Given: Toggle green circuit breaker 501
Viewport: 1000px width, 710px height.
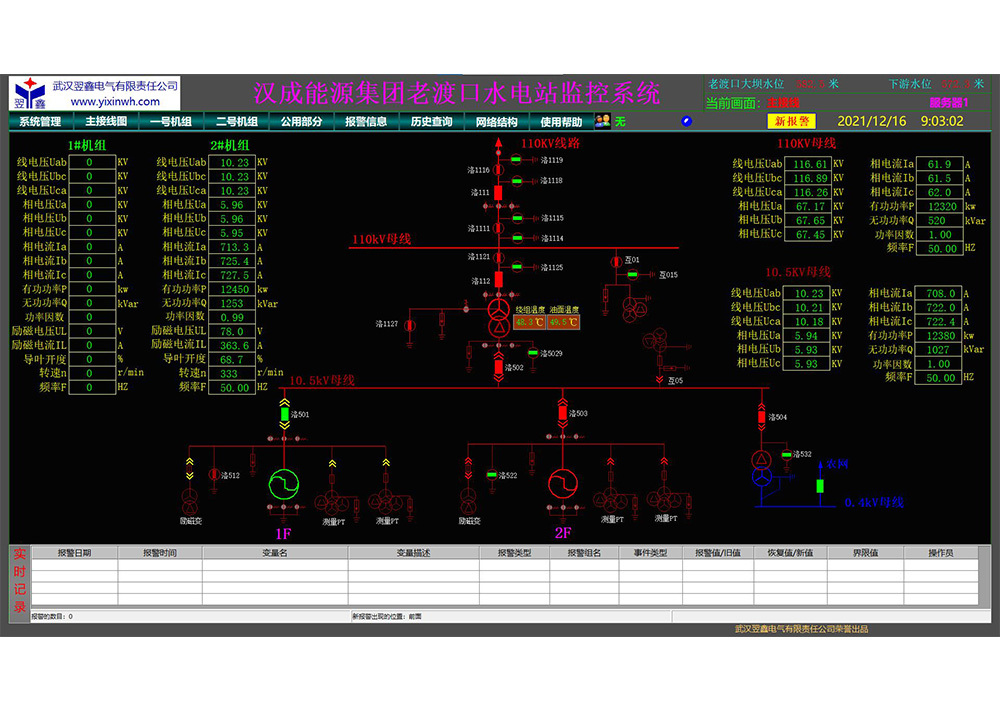Looking at the screenshot, I should (284, 414).
